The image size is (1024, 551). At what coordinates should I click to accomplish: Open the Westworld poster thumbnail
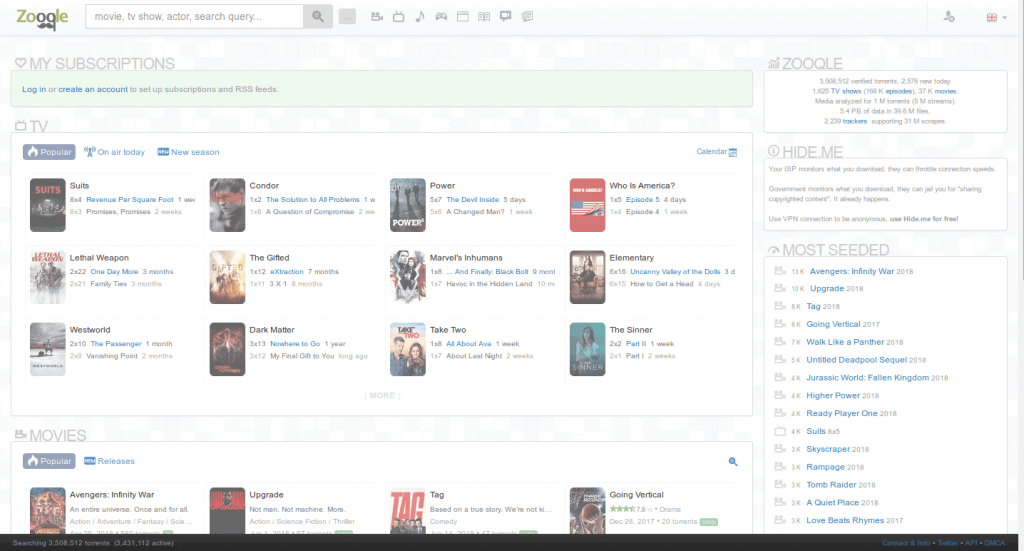[x=47, y=349]
